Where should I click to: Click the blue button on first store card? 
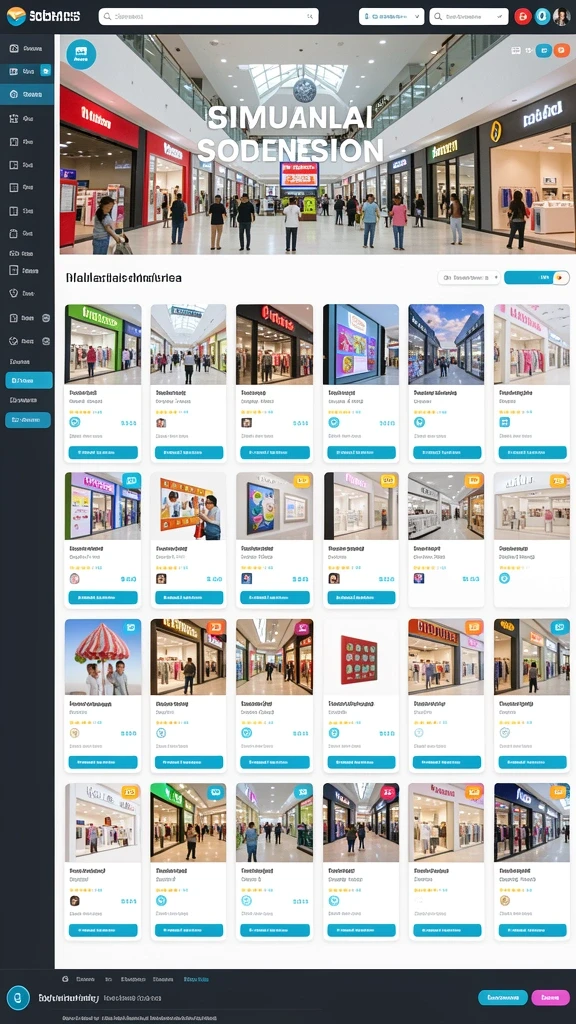tap(103, 452)
